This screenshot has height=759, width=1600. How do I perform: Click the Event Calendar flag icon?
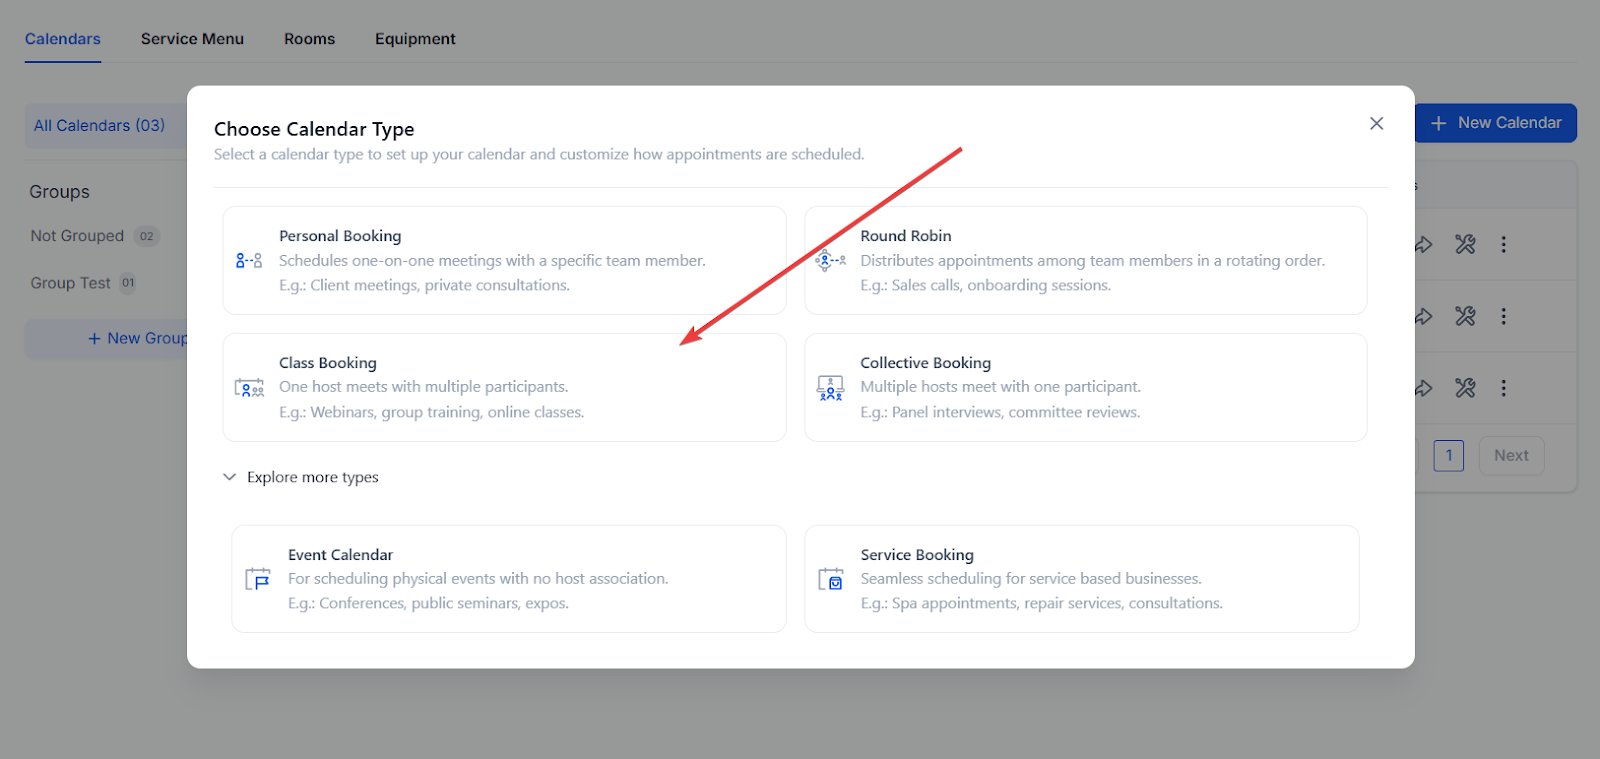click(258, 580)
